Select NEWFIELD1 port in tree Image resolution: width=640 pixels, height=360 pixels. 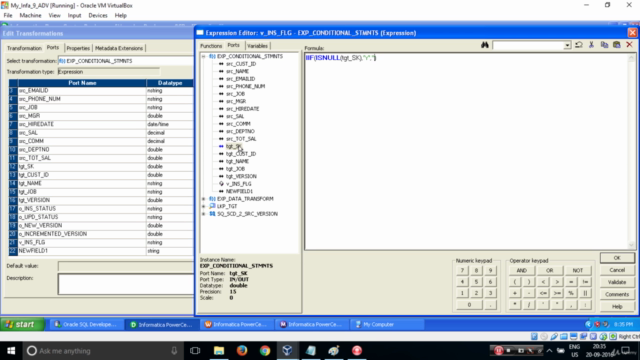tap(239, 191)
